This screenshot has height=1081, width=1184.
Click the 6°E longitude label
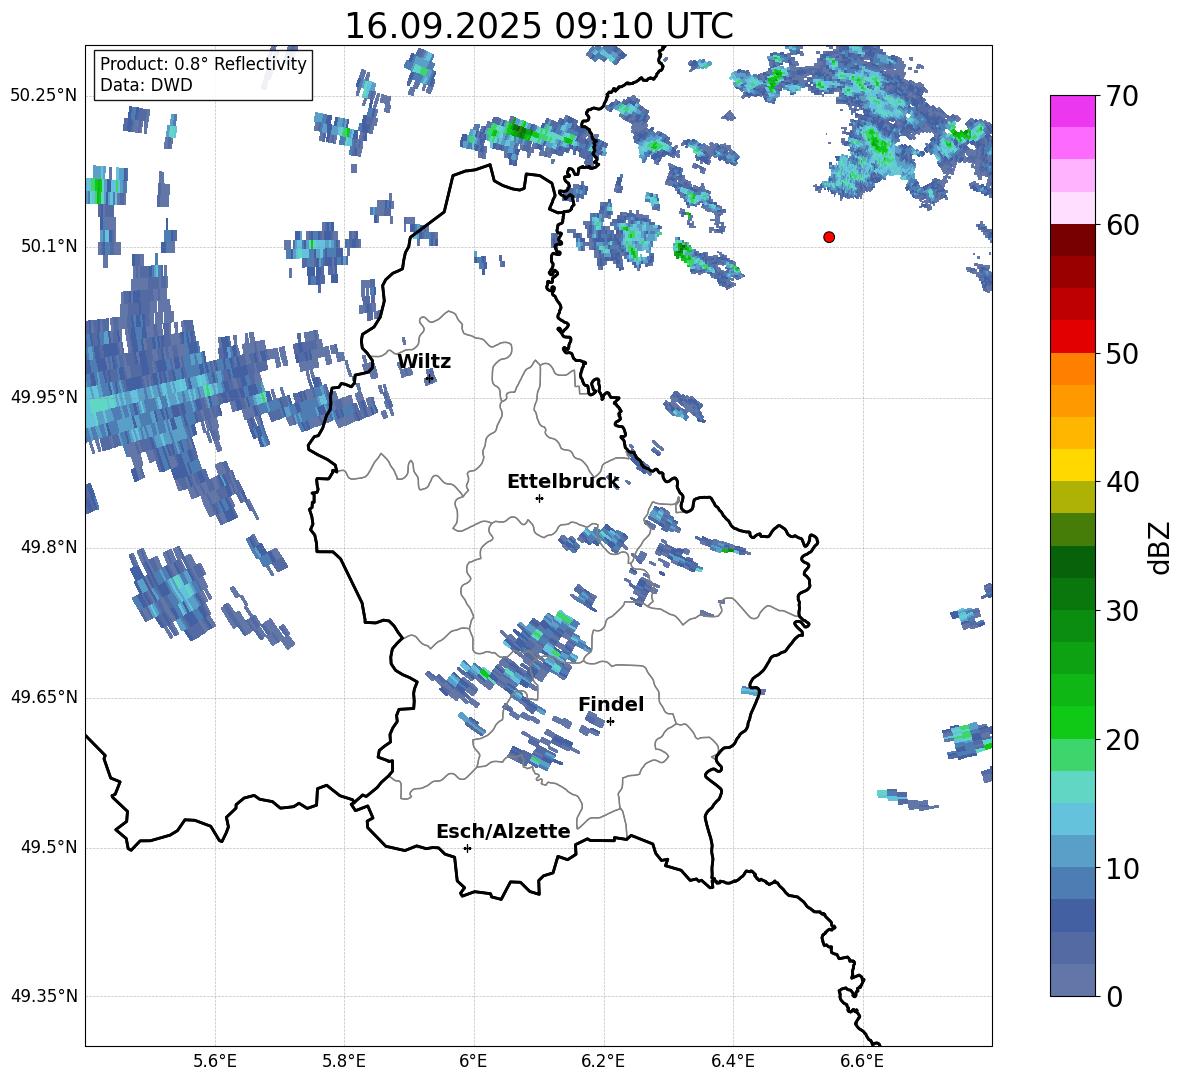(x=473, y=1061)
